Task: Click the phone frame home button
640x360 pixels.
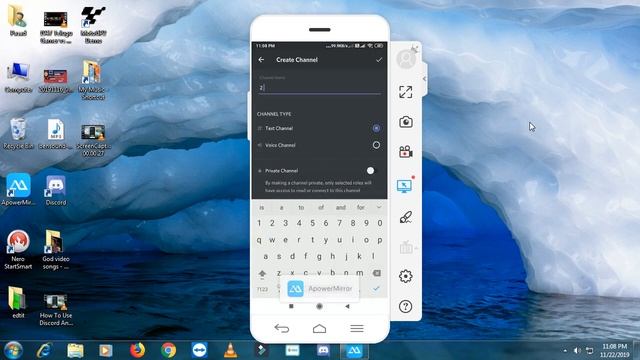Action: 319,329
